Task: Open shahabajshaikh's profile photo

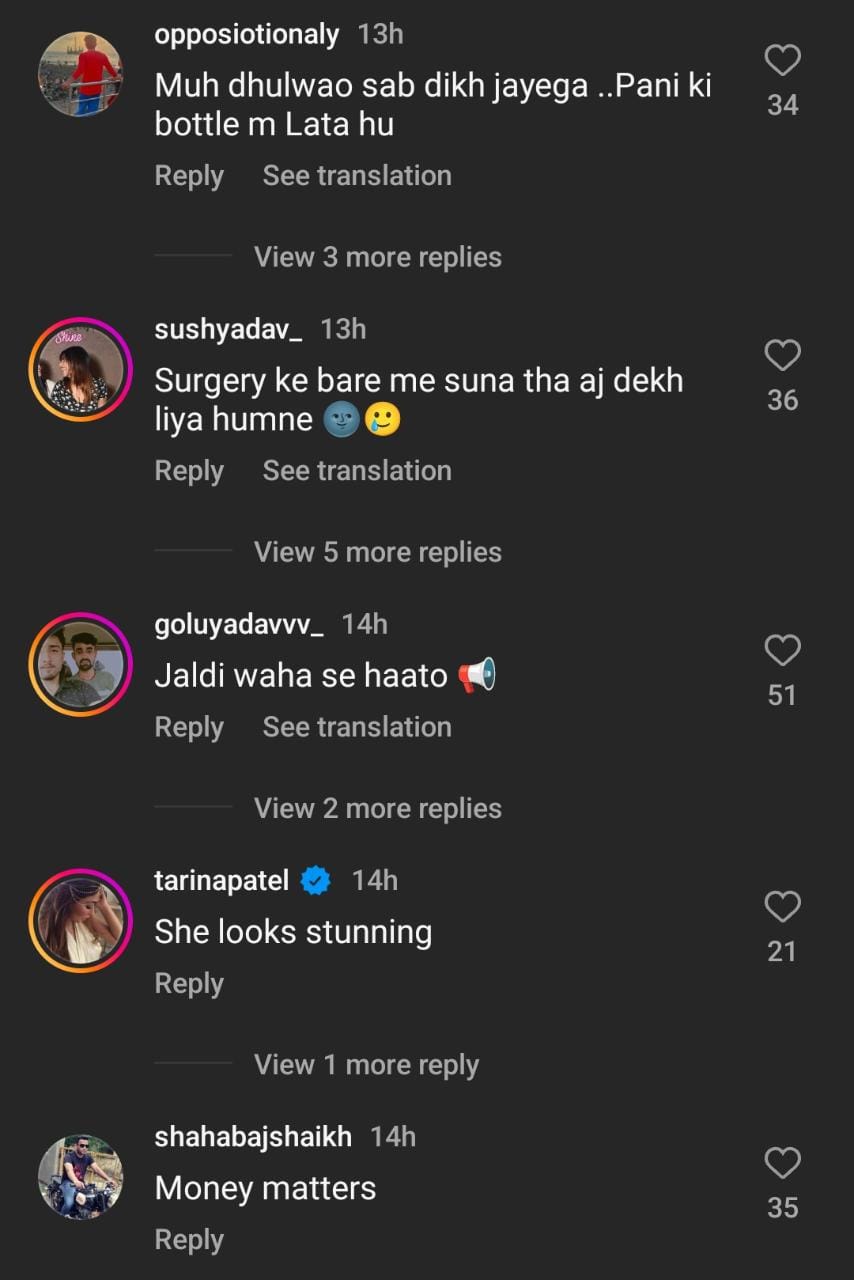Action: [80, 1176]
